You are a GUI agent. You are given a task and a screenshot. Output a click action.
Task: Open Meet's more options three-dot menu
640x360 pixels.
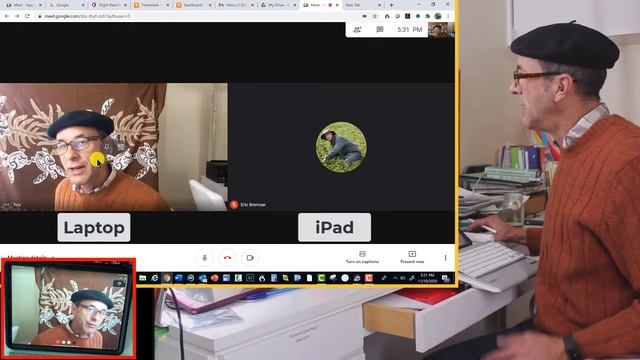pos(445,258)
